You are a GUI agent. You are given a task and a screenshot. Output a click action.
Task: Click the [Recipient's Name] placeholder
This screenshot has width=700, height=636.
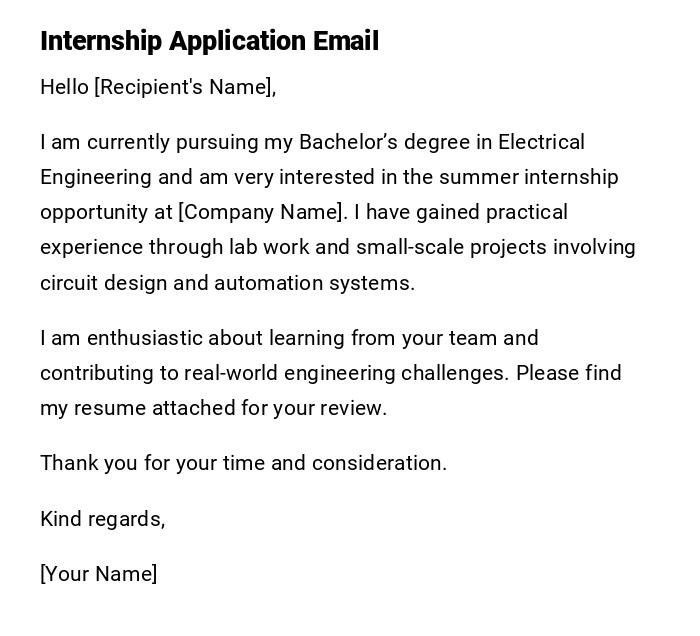click(184, 87)
